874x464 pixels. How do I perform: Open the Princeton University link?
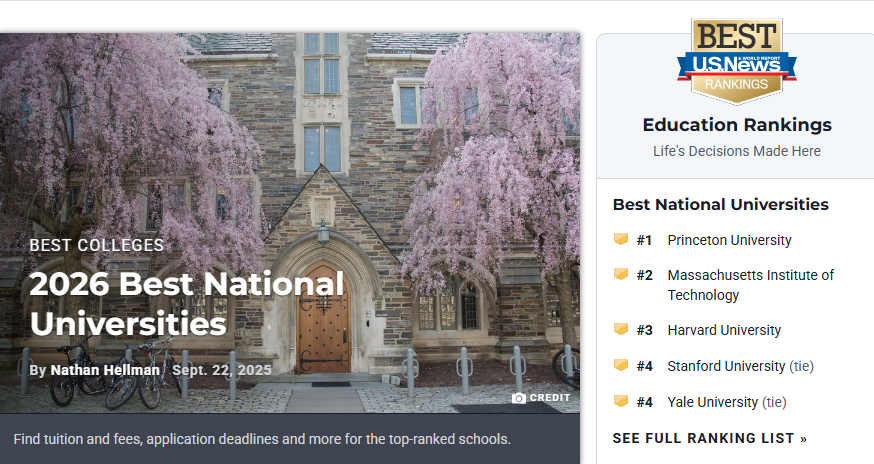coord(729,240)
